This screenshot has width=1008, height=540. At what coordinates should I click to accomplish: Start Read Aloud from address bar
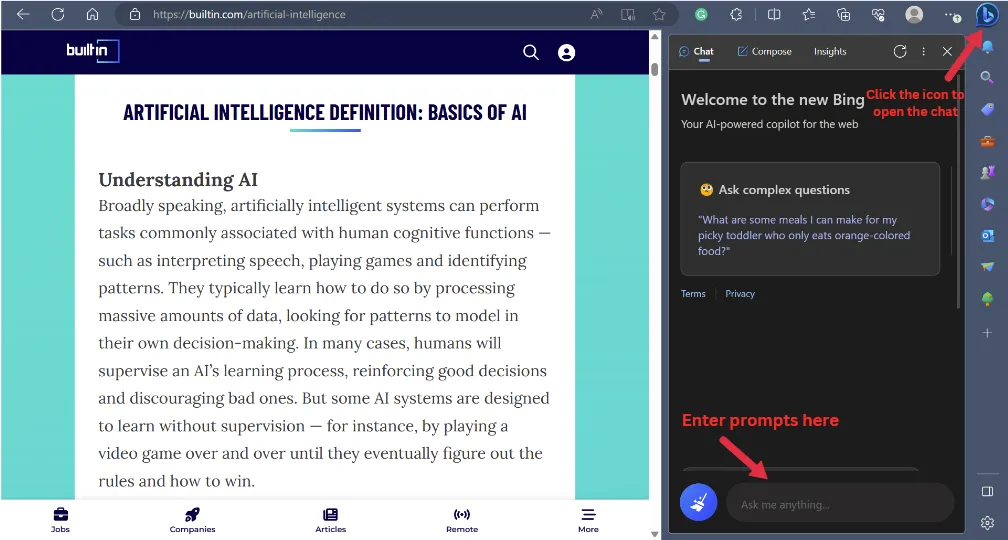pos(597,14)
